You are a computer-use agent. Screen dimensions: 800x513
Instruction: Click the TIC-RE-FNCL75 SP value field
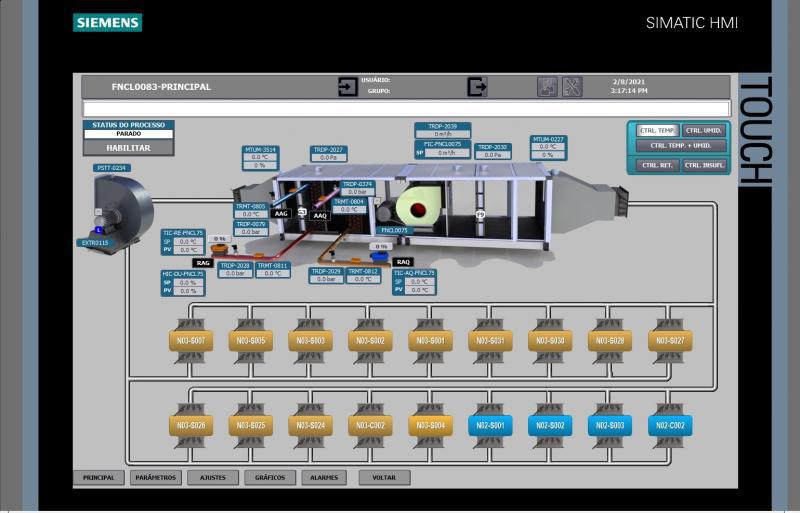[189, 241]
